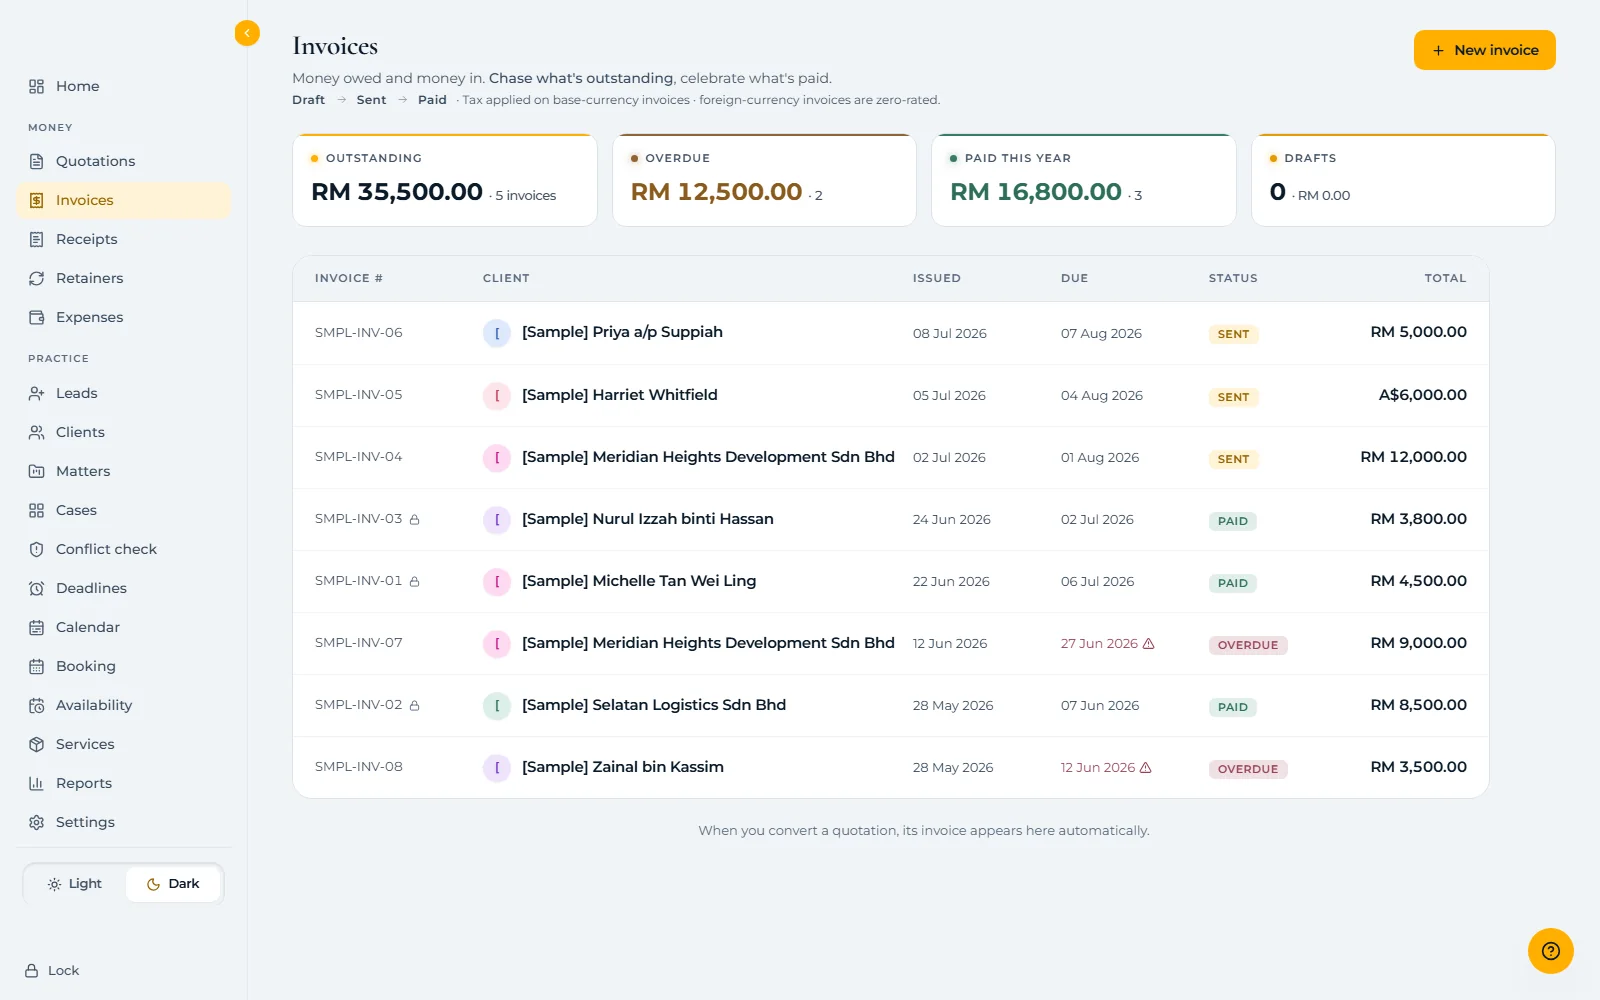Click the Deadlines alarm icon
The image size is (1600, 1000).
[x=37, y=588]
